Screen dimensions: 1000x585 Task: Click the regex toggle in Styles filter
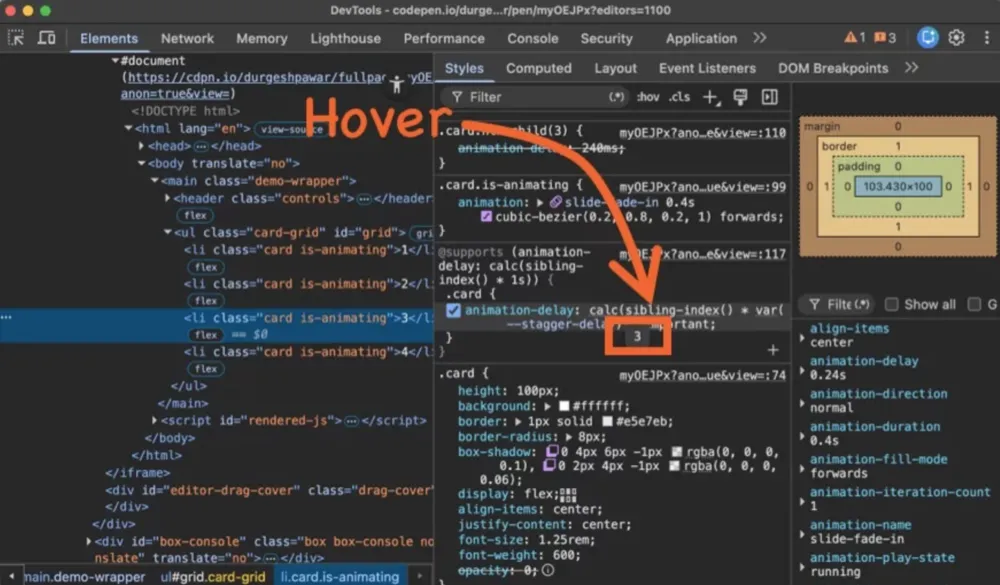pos(616,97)
